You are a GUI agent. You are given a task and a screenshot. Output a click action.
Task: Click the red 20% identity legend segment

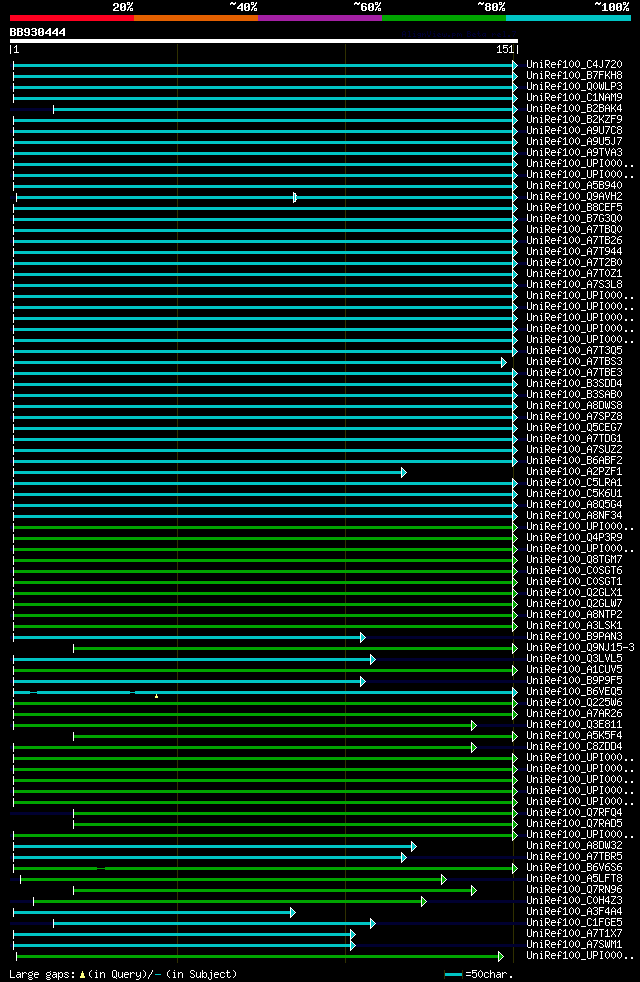[x=72, y=18]
